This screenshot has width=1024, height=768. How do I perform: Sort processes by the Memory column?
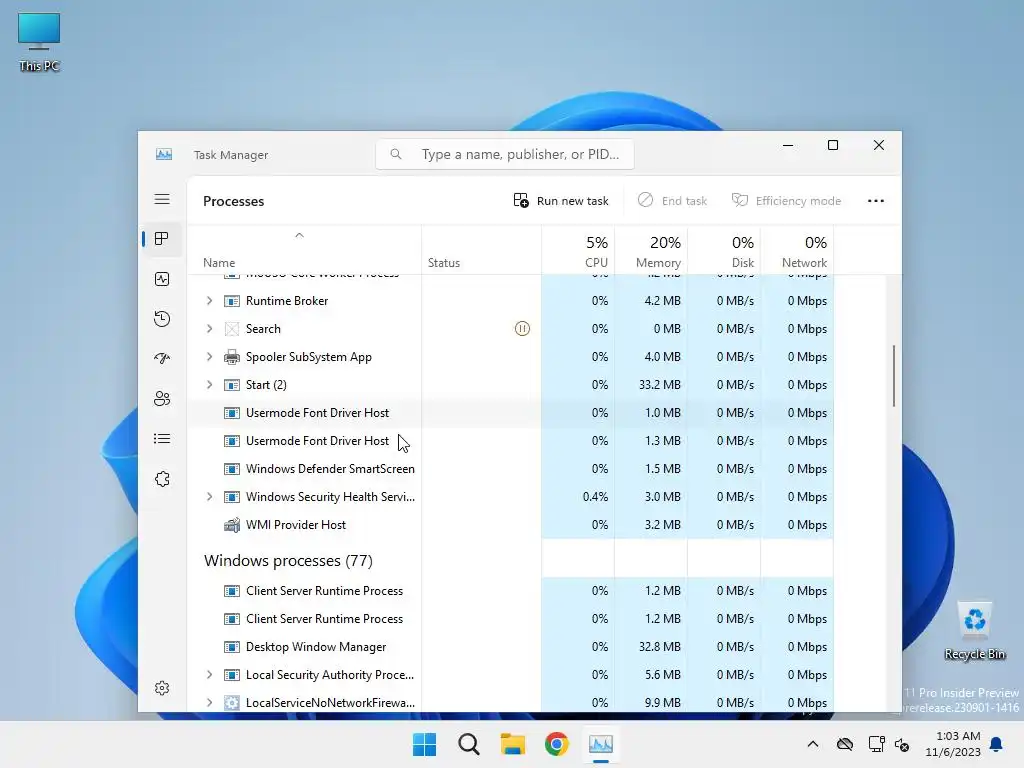[x=651, y=251]
